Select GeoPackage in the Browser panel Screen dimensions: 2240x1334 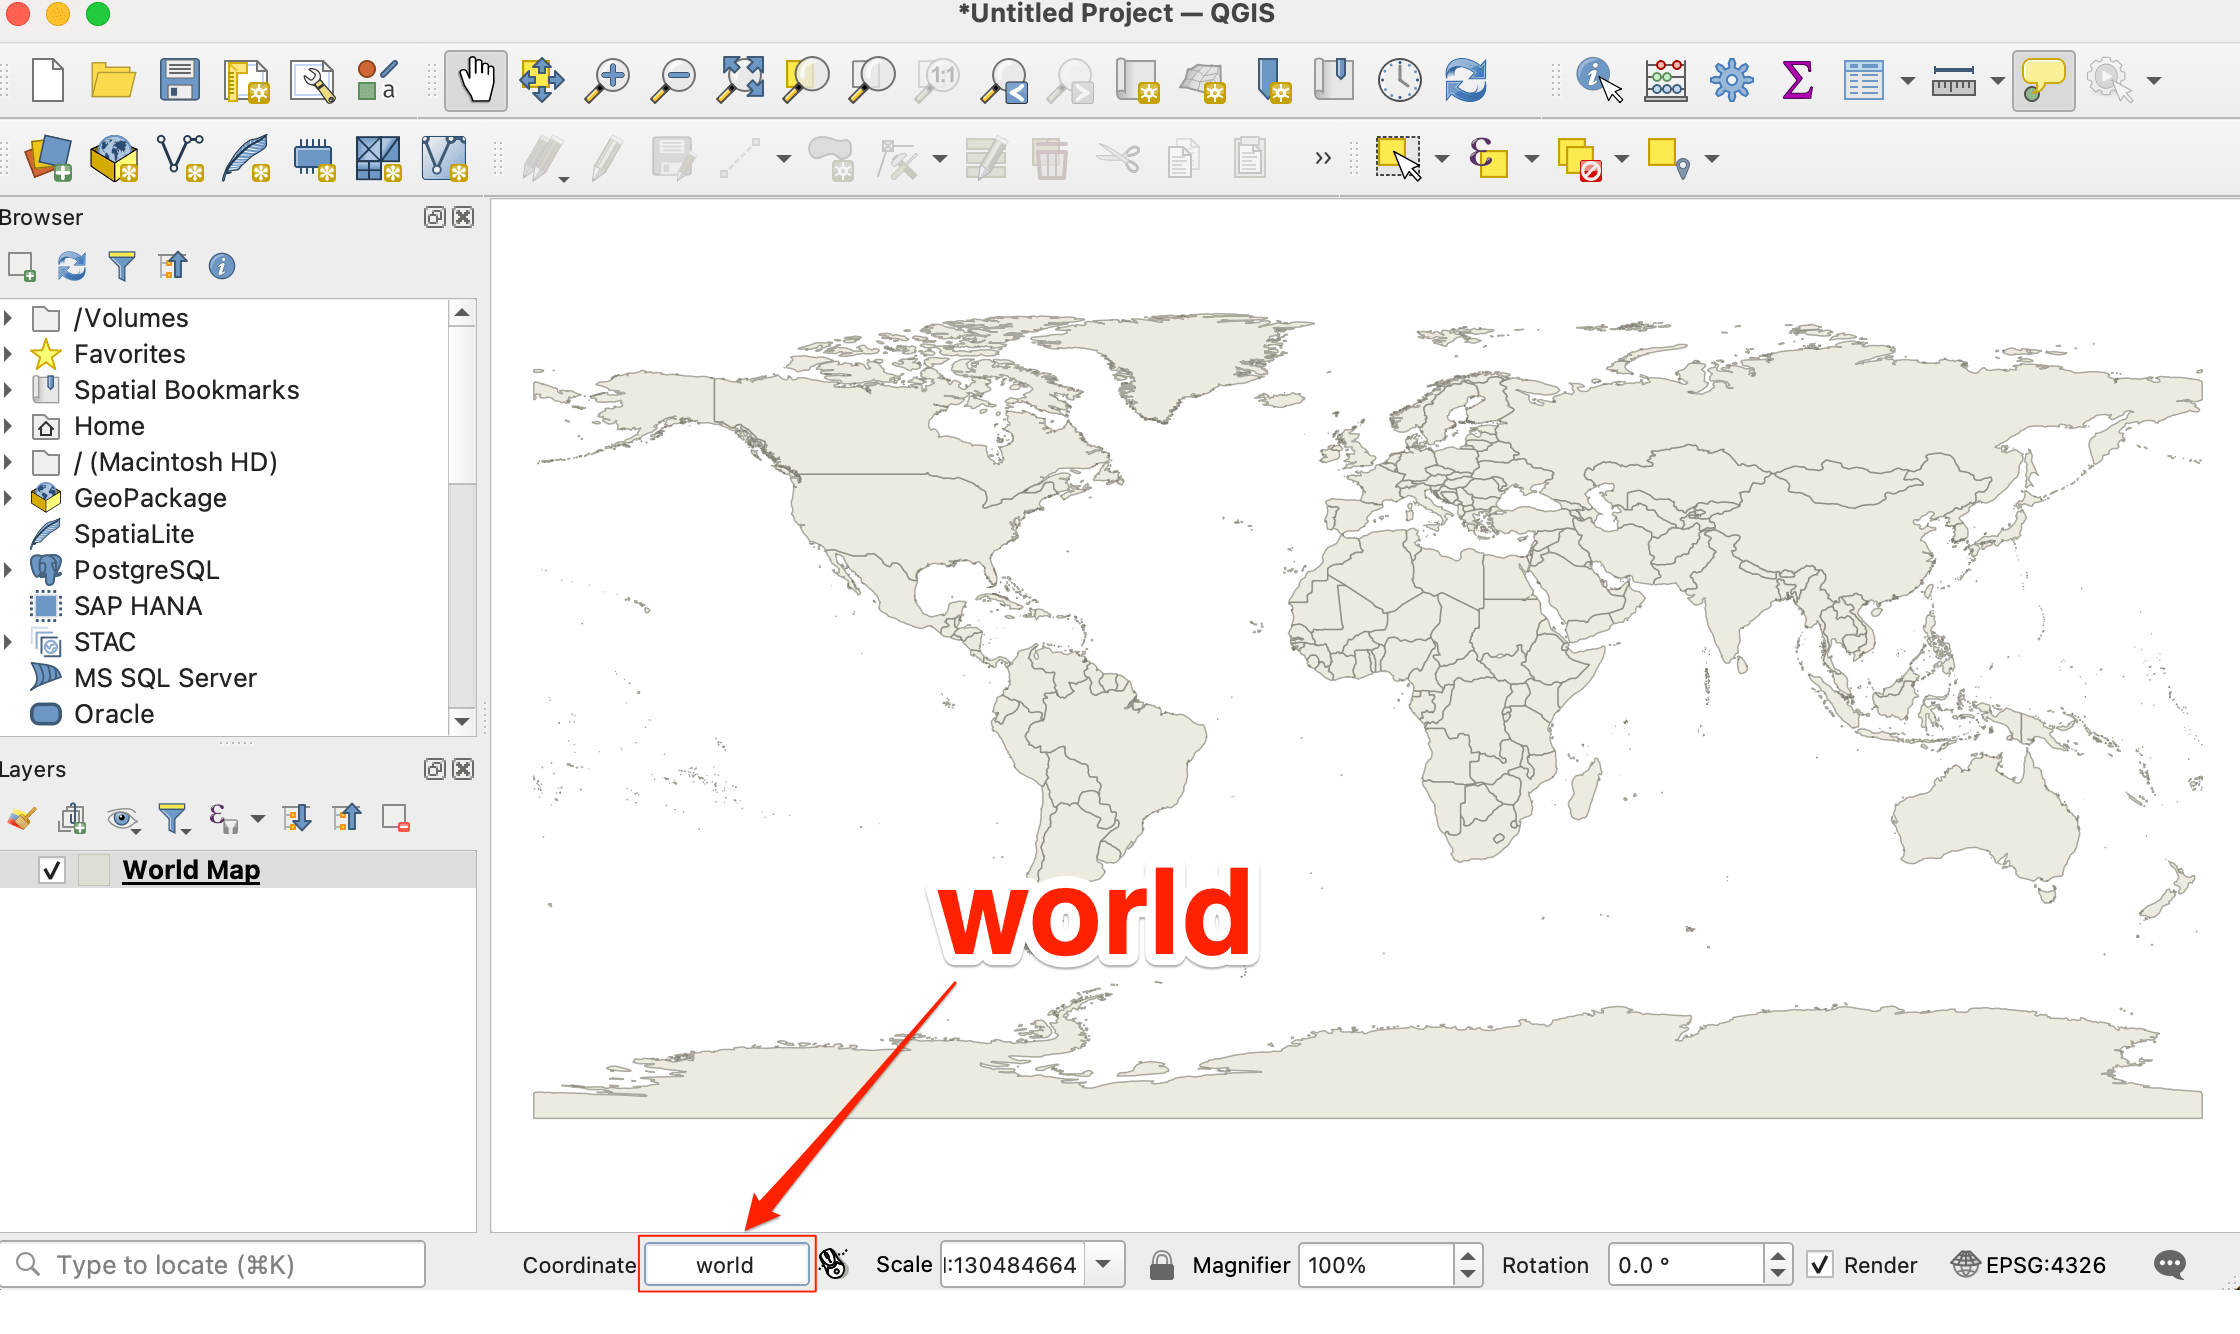click(x=150, y=498)
